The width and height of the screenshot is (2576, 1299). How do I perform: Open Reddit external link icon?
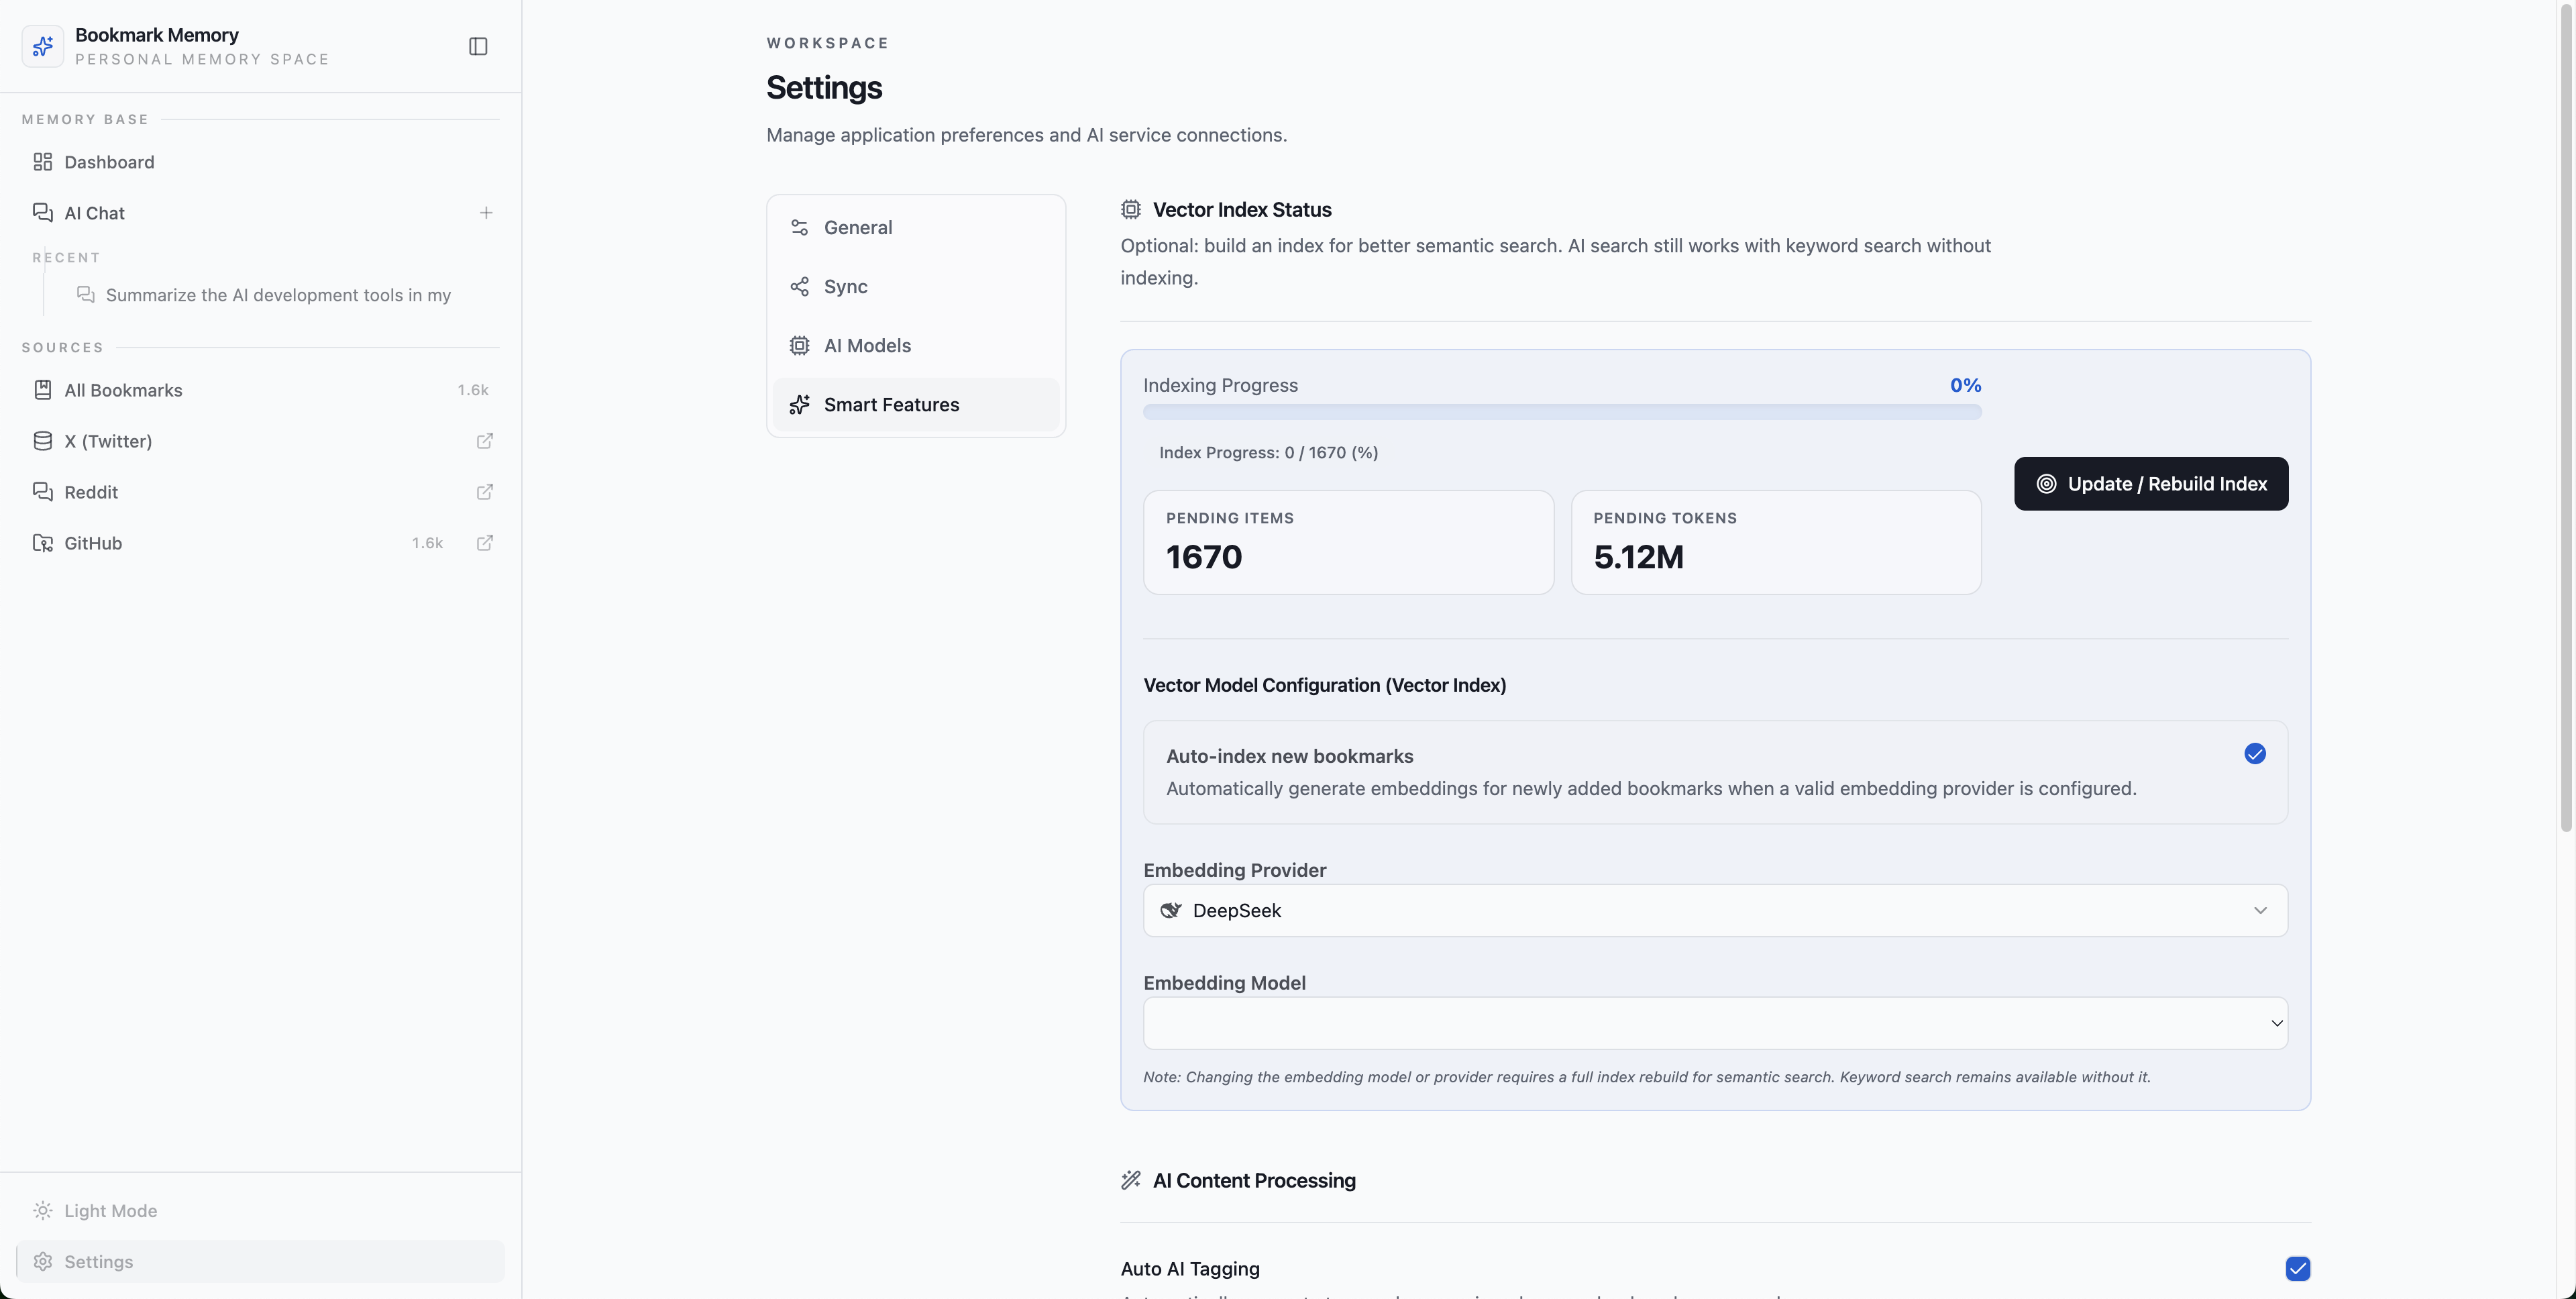coord(485,492)
